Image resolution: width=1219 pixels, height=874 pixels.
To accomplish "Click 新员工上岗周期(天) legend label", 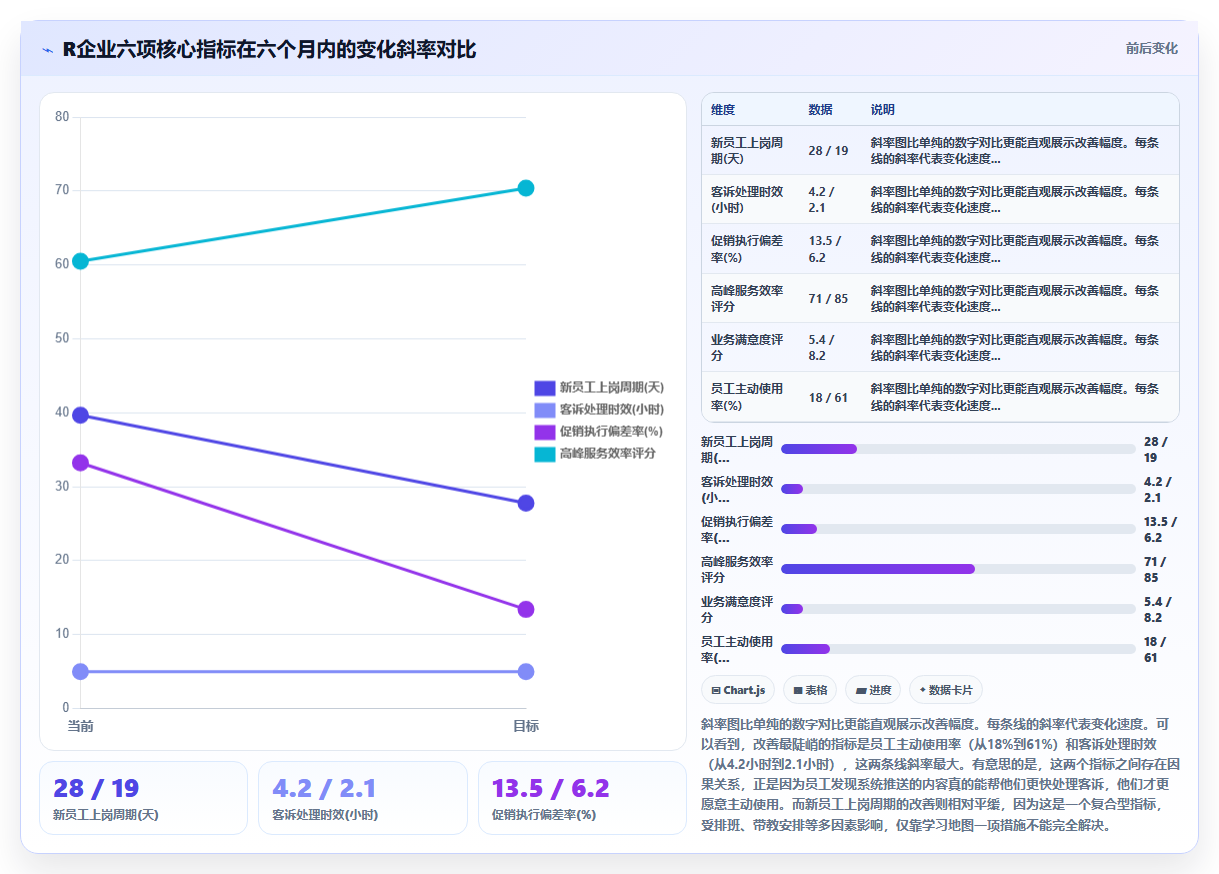I will [x=612, y=387].
